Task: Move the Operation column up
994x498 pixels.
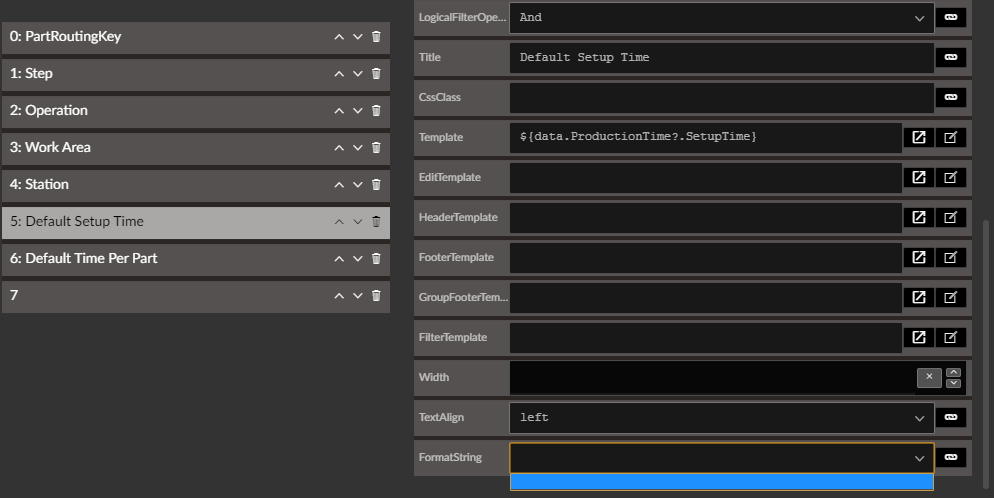Action: [339, 111]
